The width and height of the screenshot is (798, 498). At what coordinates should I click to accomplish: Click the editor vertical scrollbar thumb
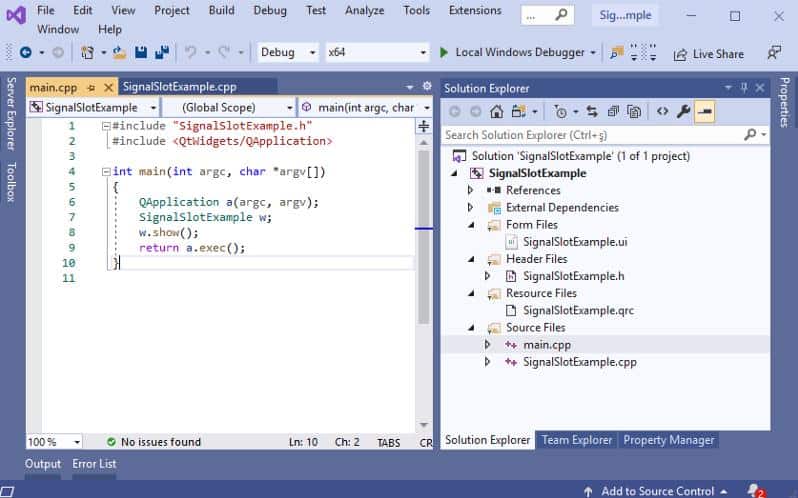click(x=423, y=237)
